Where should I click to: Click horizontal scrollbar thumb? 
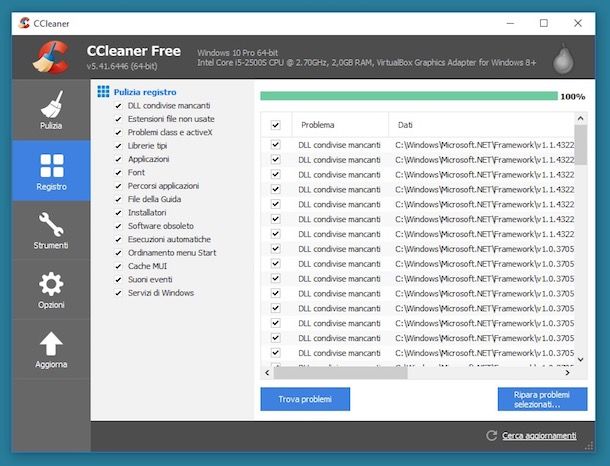tap(340, 373)
